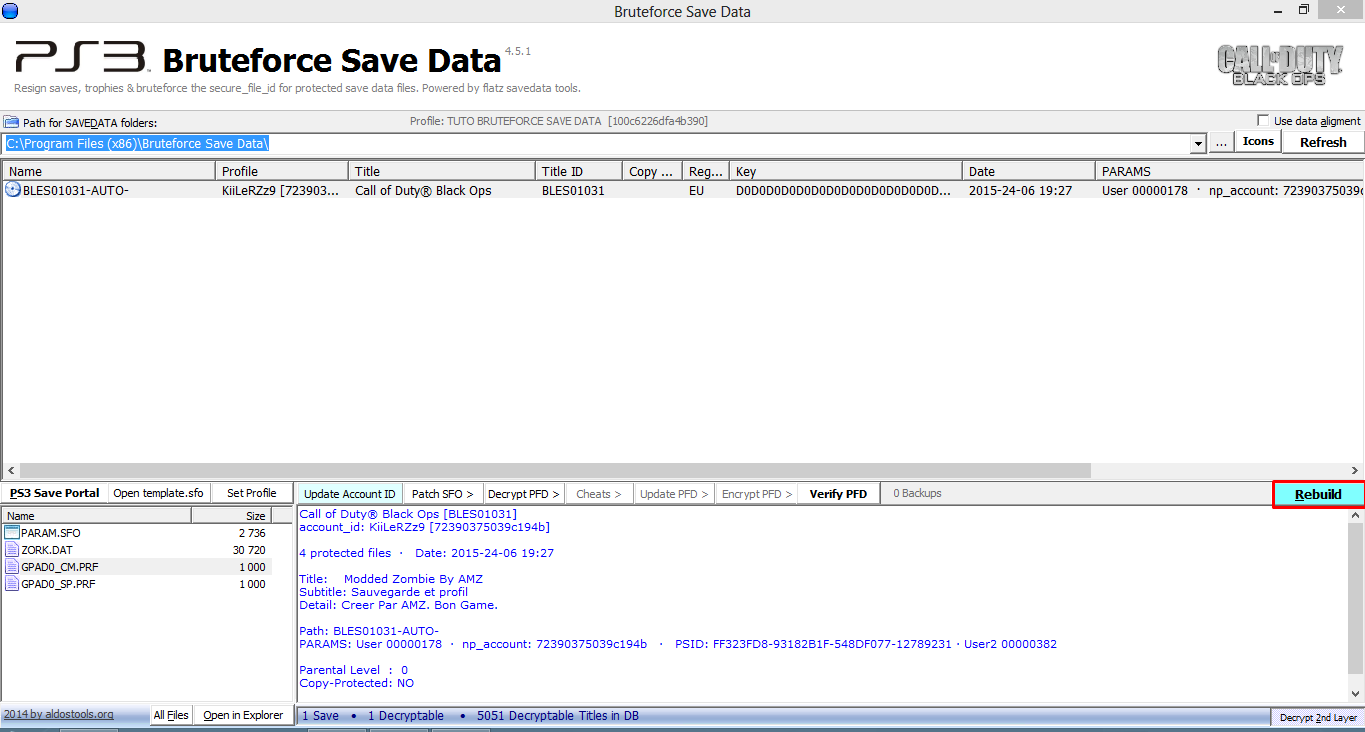
Task: Click Open in Explorer
Action: tap(243, 715)
